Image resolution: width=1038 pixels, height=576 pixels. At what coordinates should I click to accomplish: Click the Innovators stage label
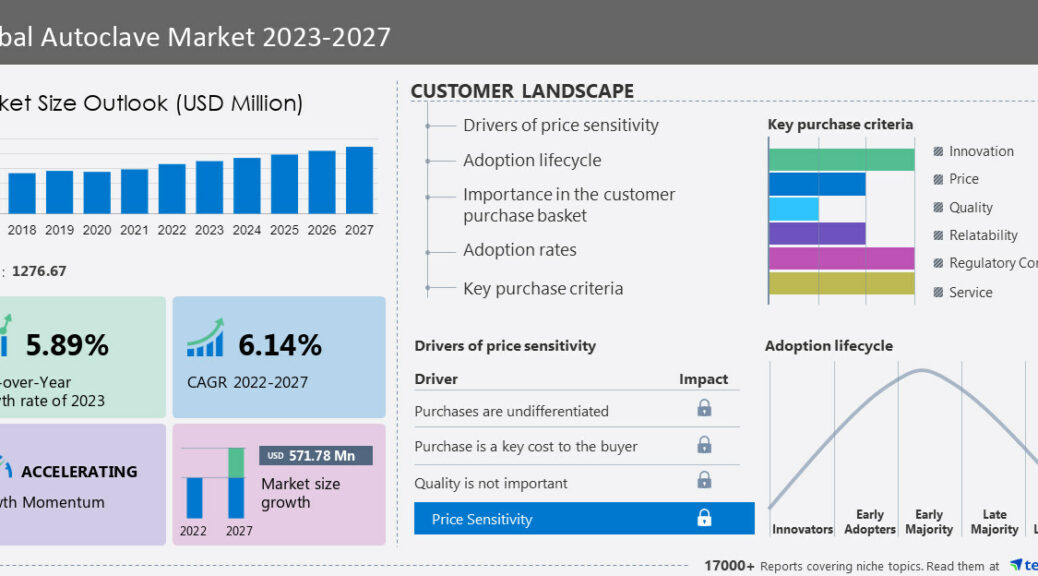[802, 529]
